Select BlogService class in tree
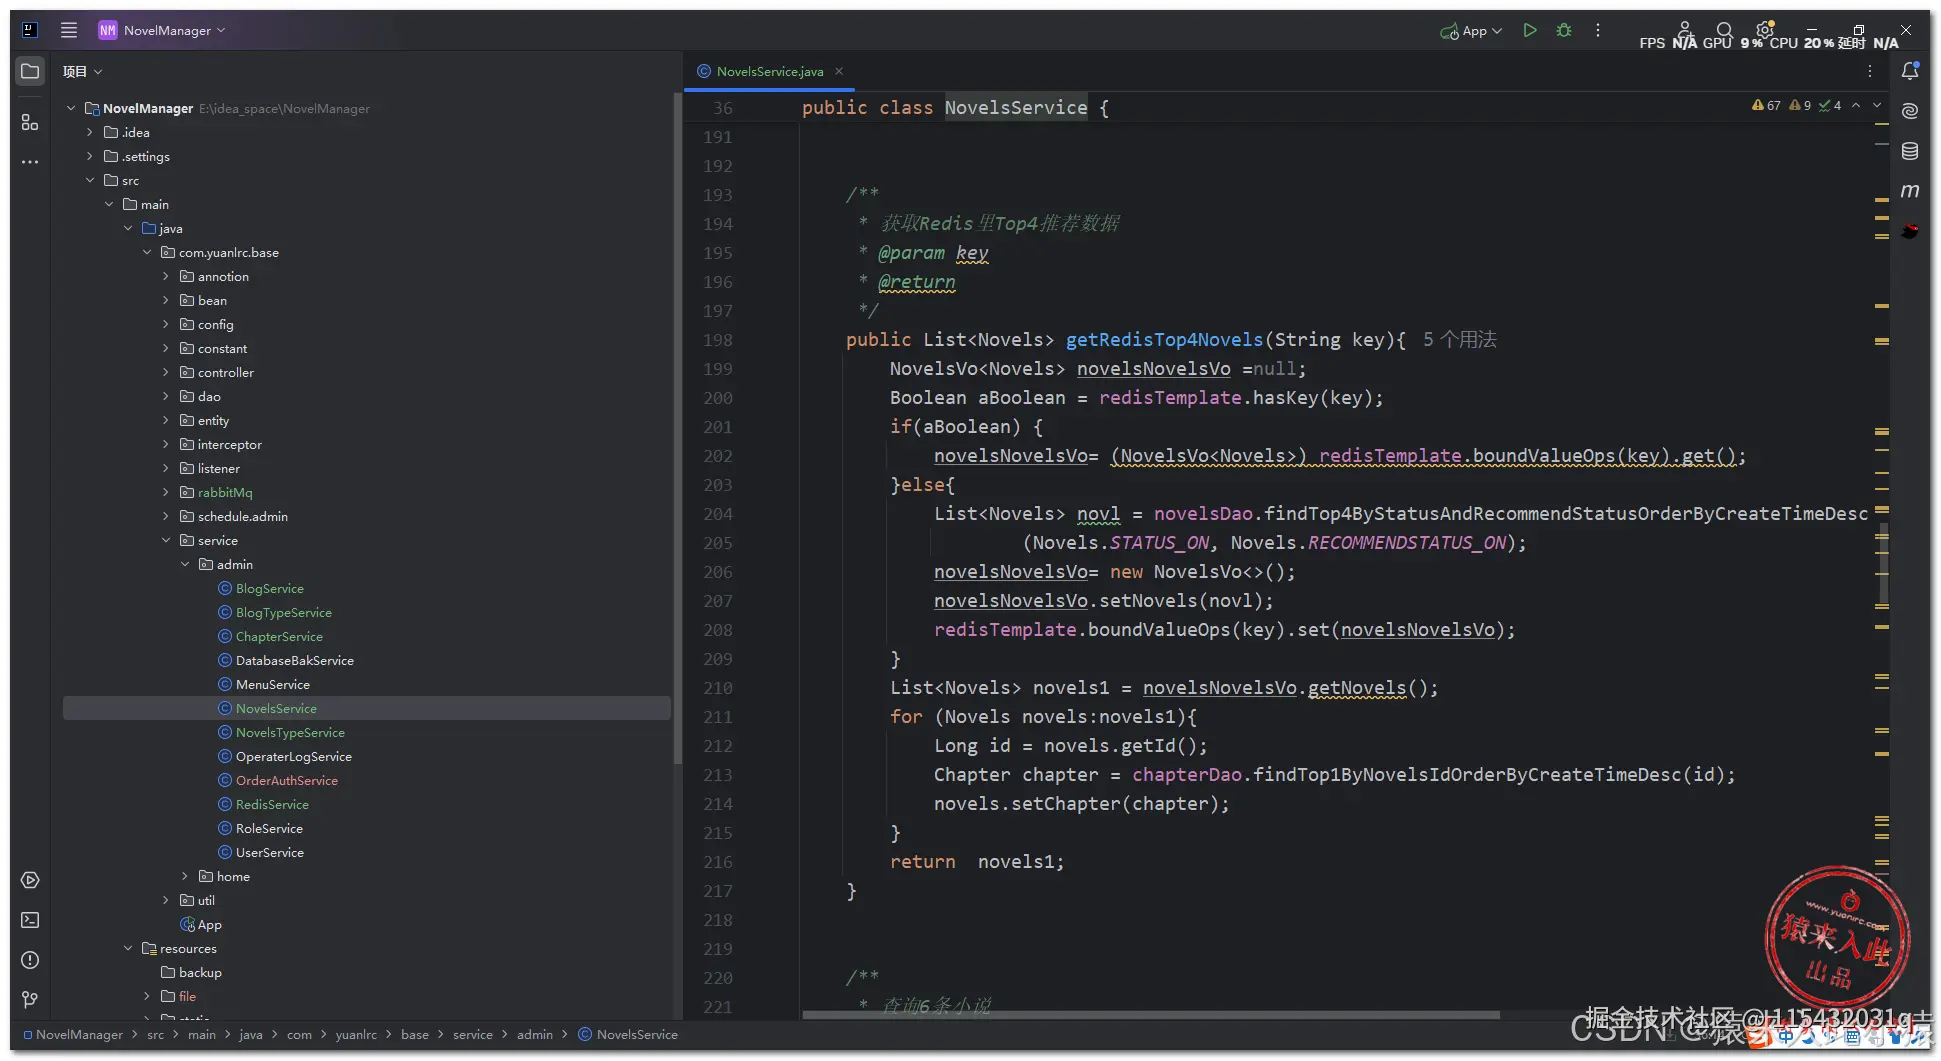Screen dimensions: 1941x1061 [269, 588]
